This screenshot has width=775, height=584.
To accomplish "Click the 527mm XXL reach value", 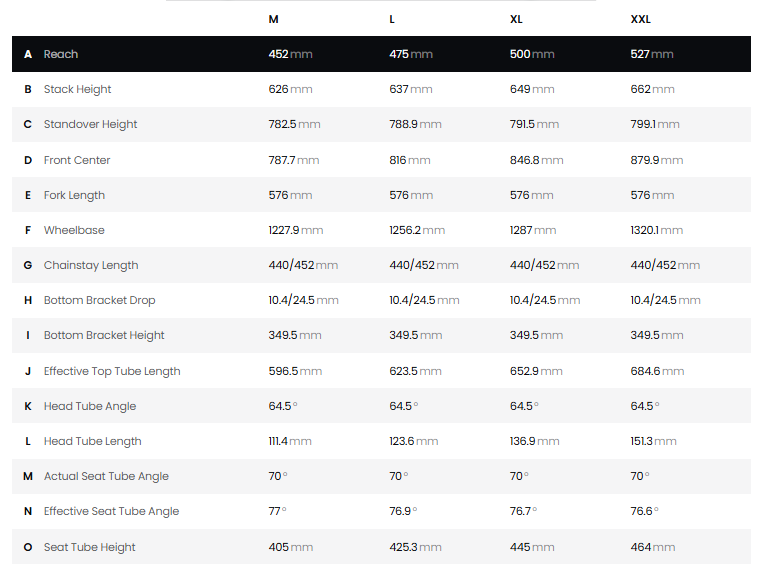I will click(x=651, y=54).
